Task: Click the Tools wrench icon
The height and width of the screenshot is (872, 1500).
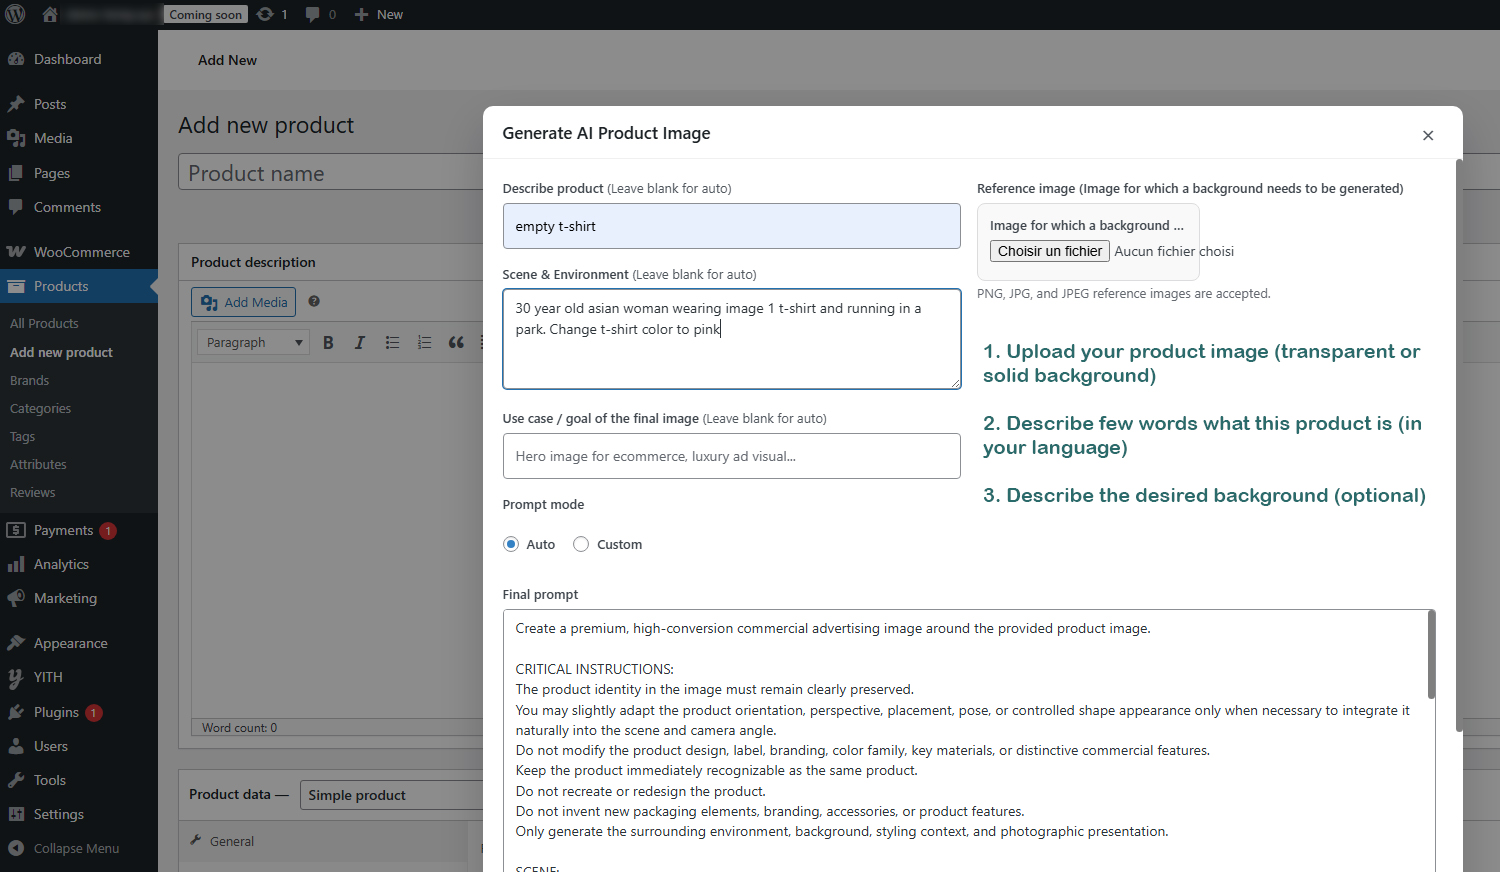Action: 16,780
